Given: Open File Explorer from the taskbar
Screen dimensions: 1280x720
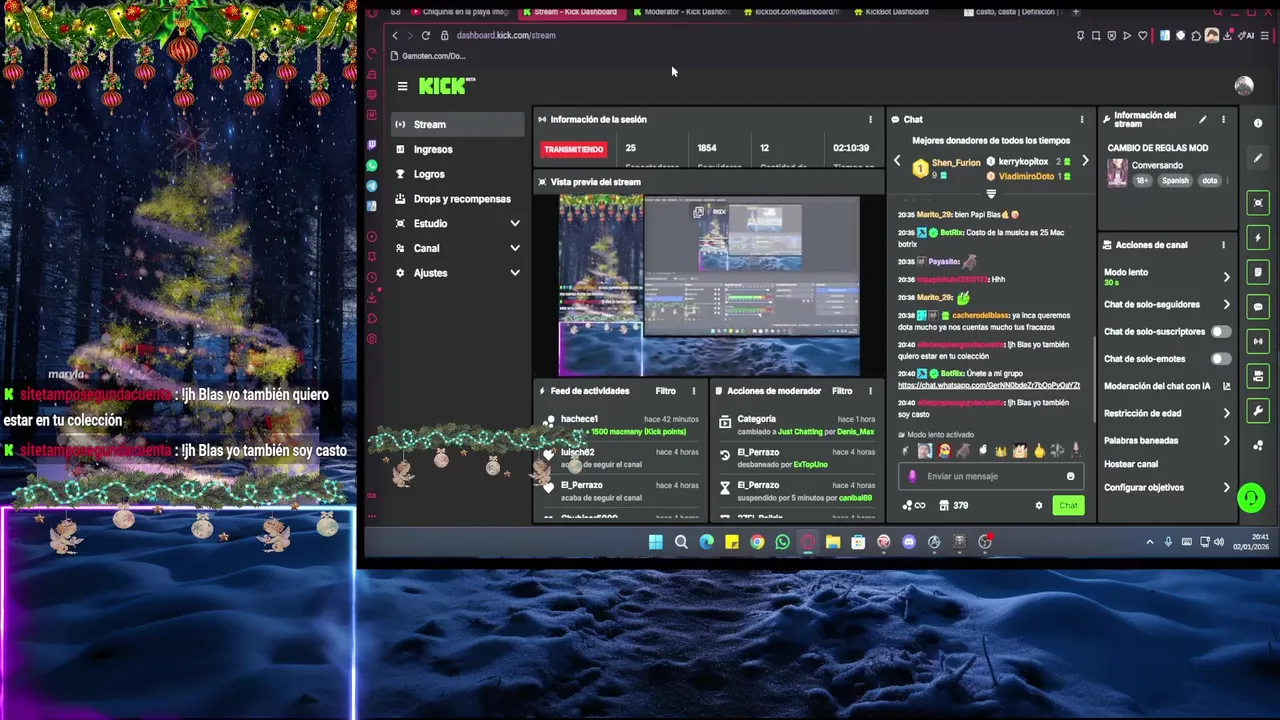Looking at the screenshot, I should pos(833,542).
